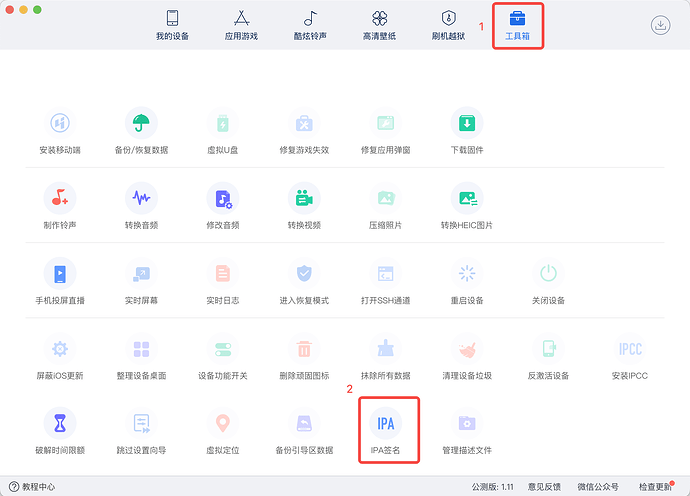
Task: Click 检查更新 in status bar
Action: (655, 487)
